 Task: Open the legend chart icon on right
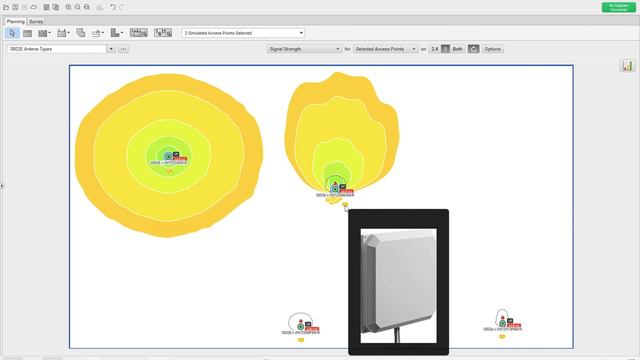627,65
